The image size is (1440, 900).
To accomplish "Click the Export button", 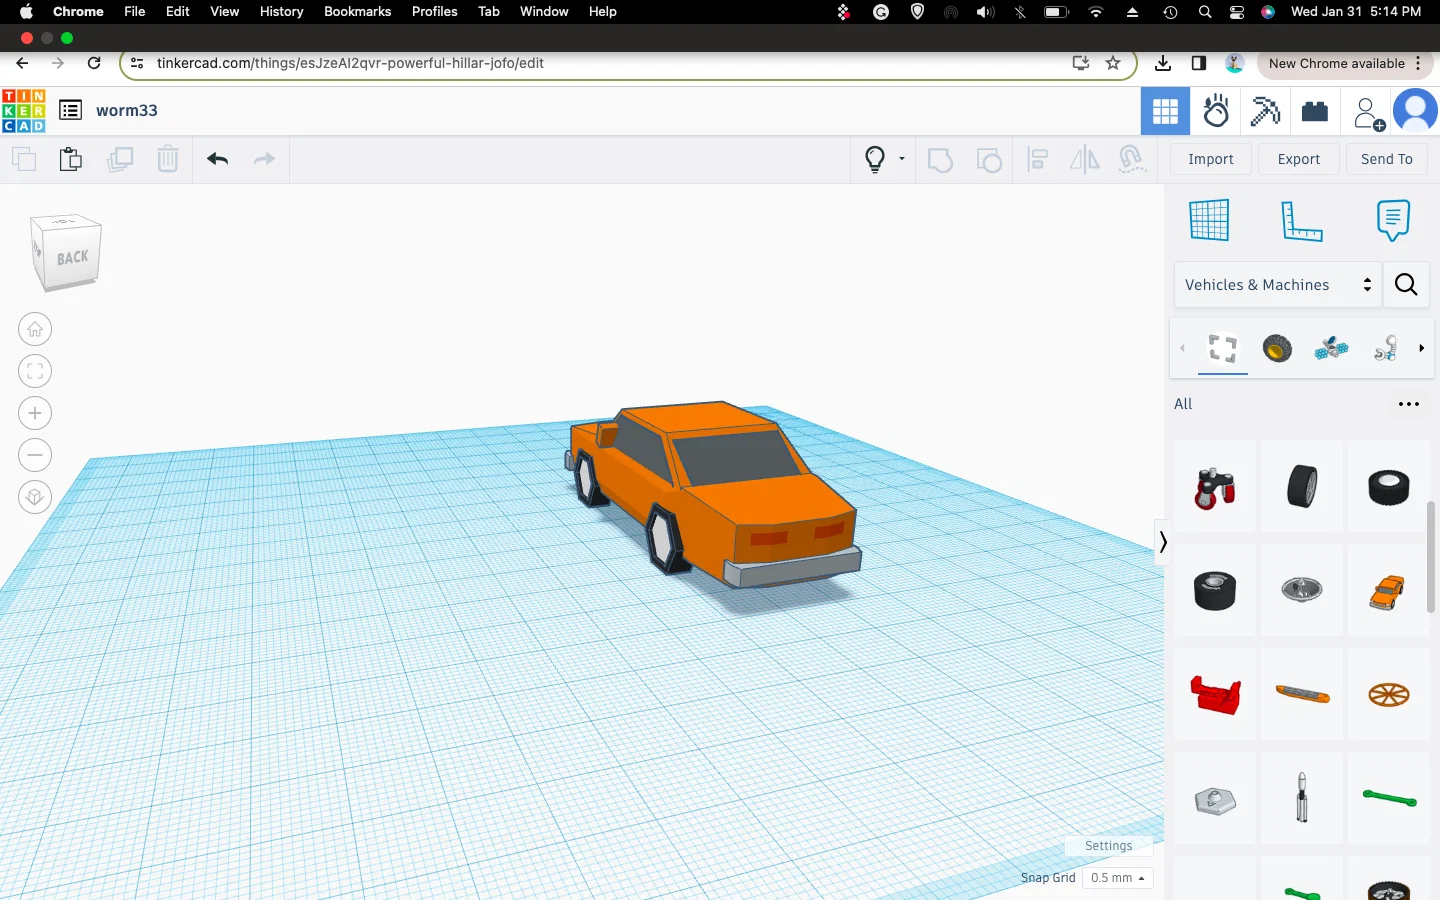I will [1298, 159].
